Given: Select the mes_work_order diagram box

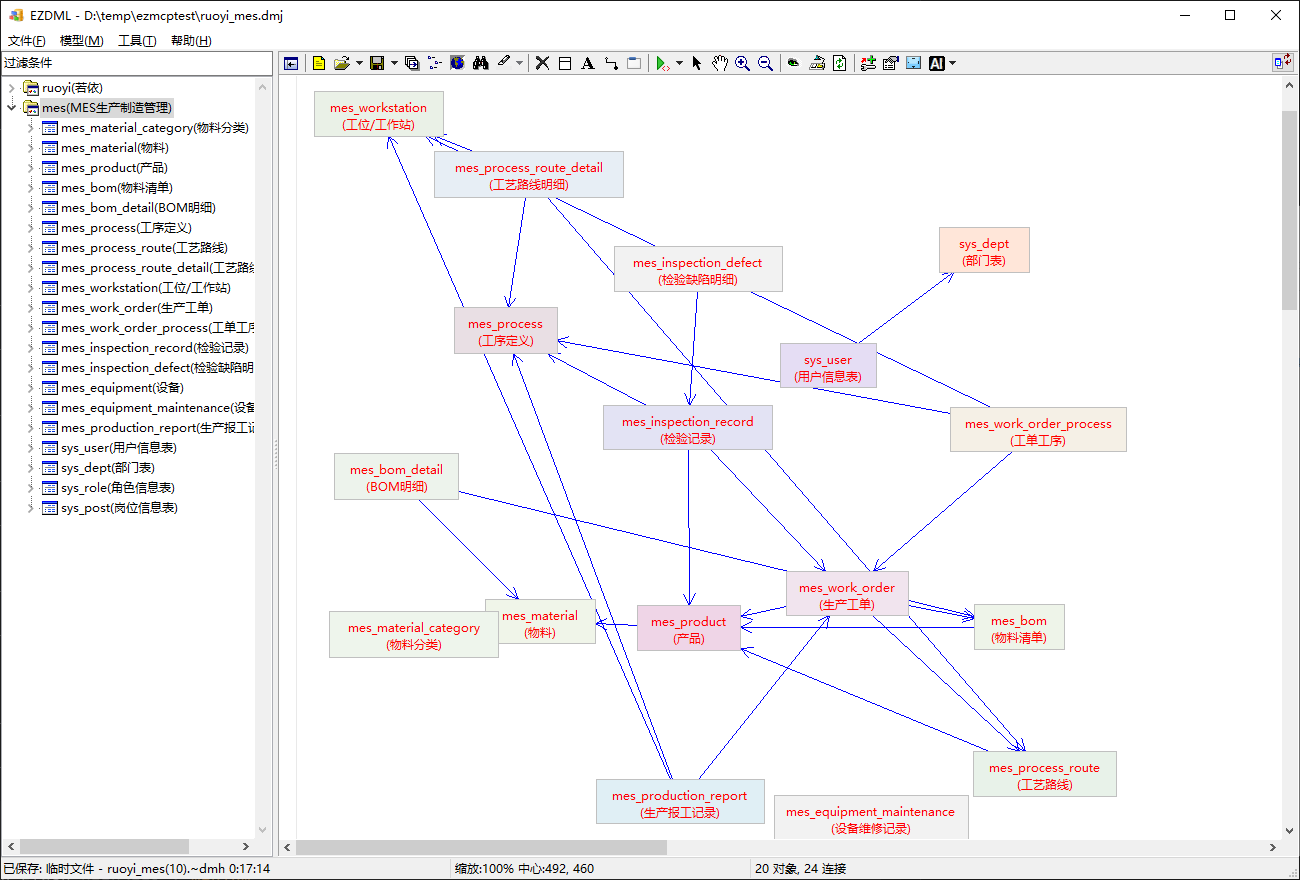Looking at the screenshot, I should click(847, 594).
